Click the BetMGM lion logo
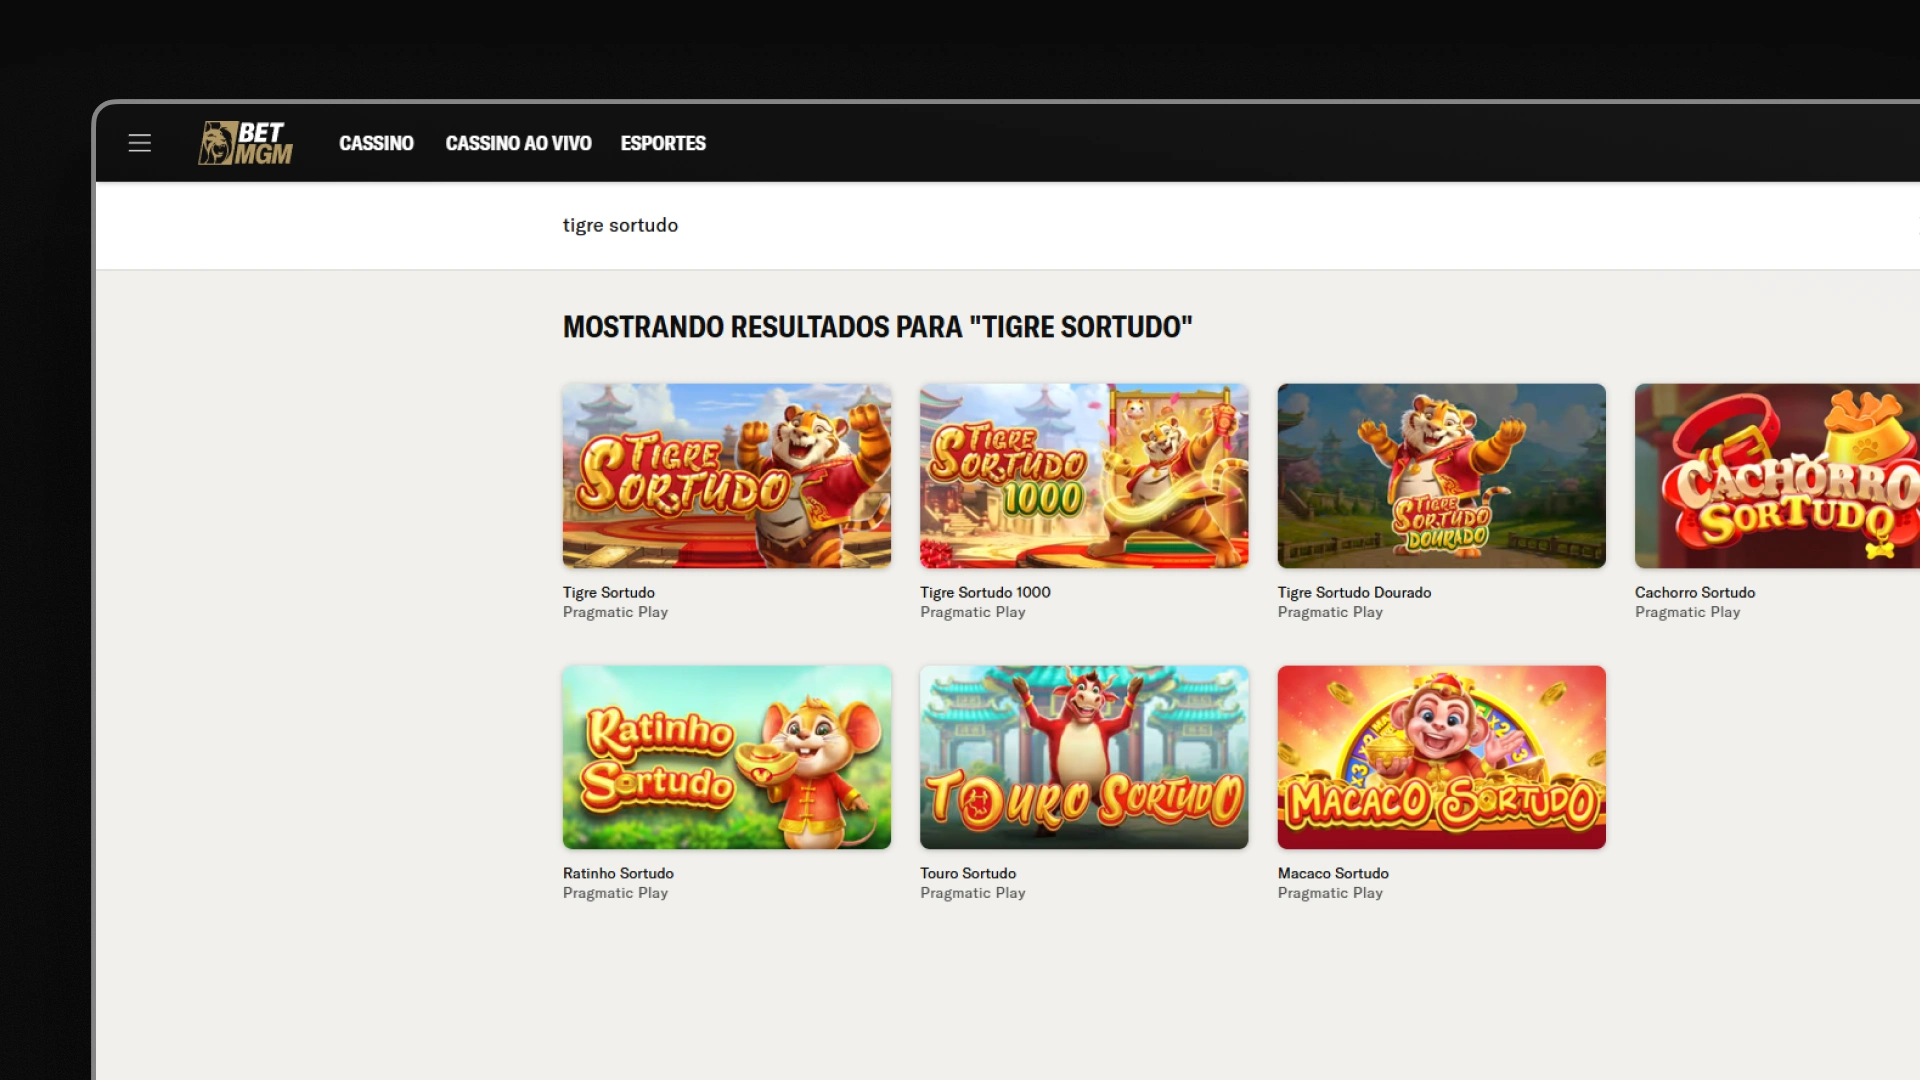 (x=245, y=143)
